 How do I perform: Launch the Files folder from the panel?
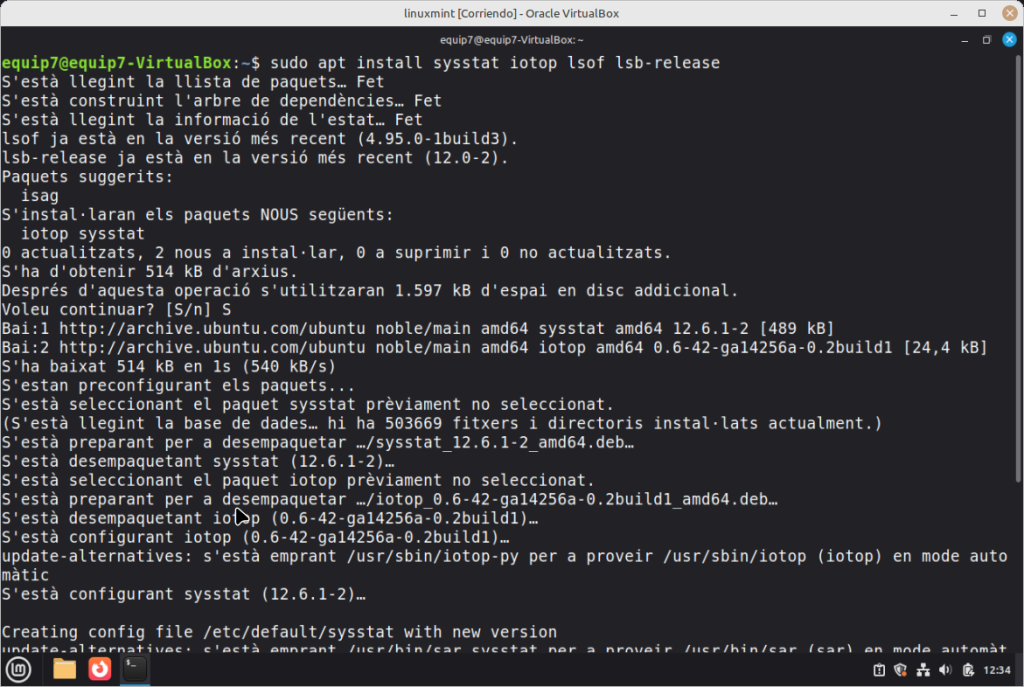pos(64,668)
